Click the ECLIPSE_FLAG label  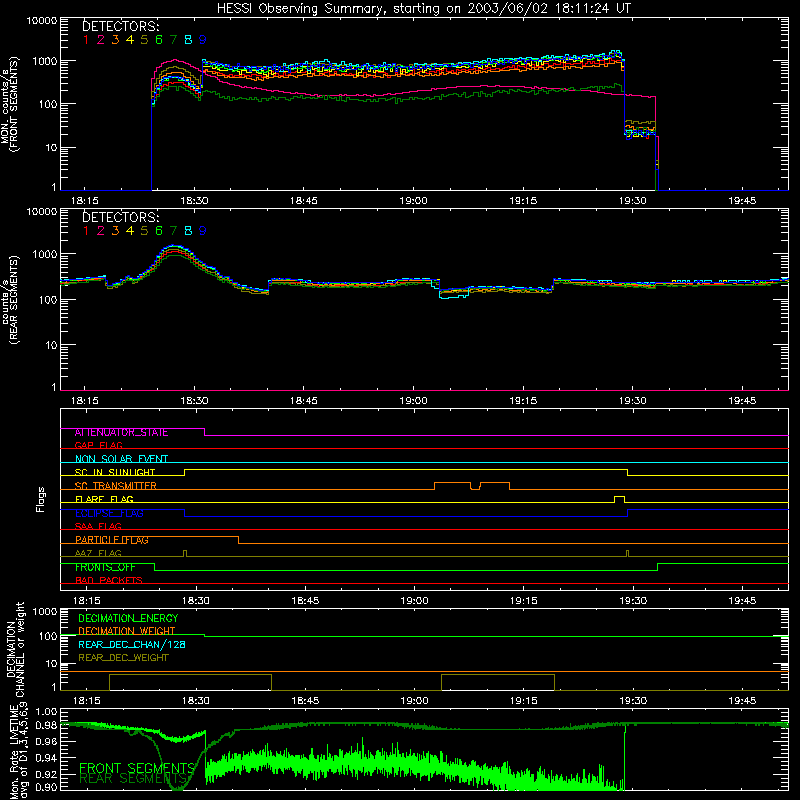tap(109, 513)
